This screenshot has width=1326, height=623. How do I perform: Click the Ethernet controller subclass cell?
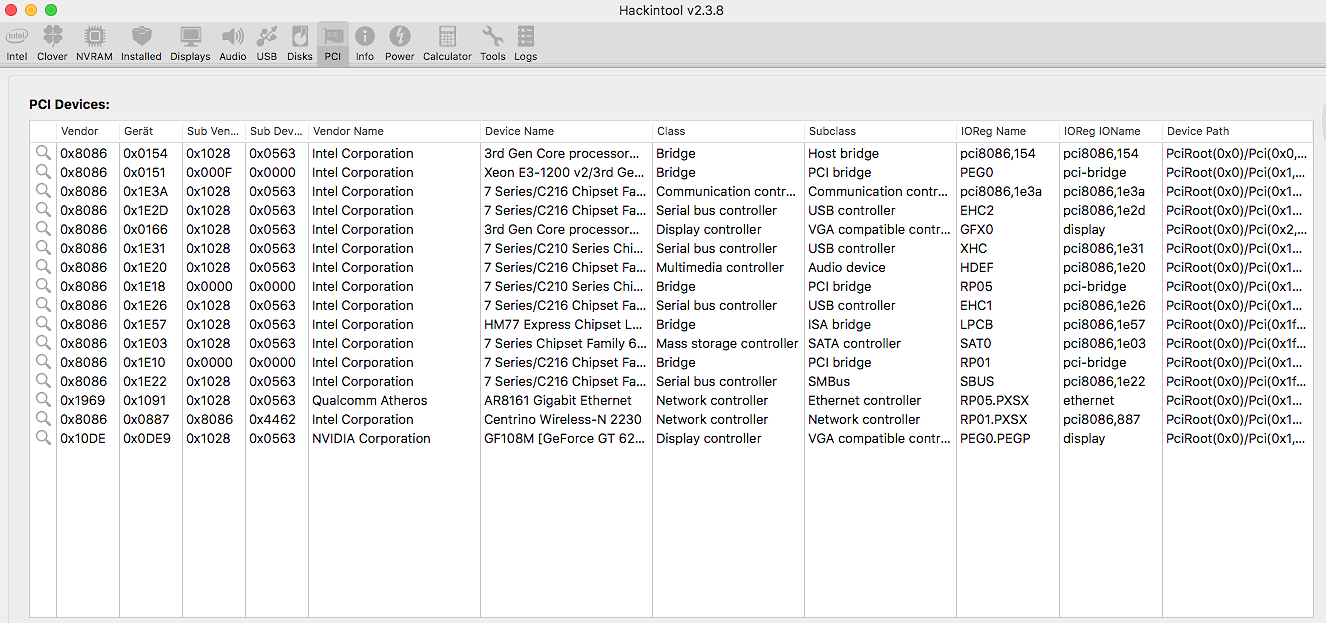pyautogui.click(x=865, y=400)
